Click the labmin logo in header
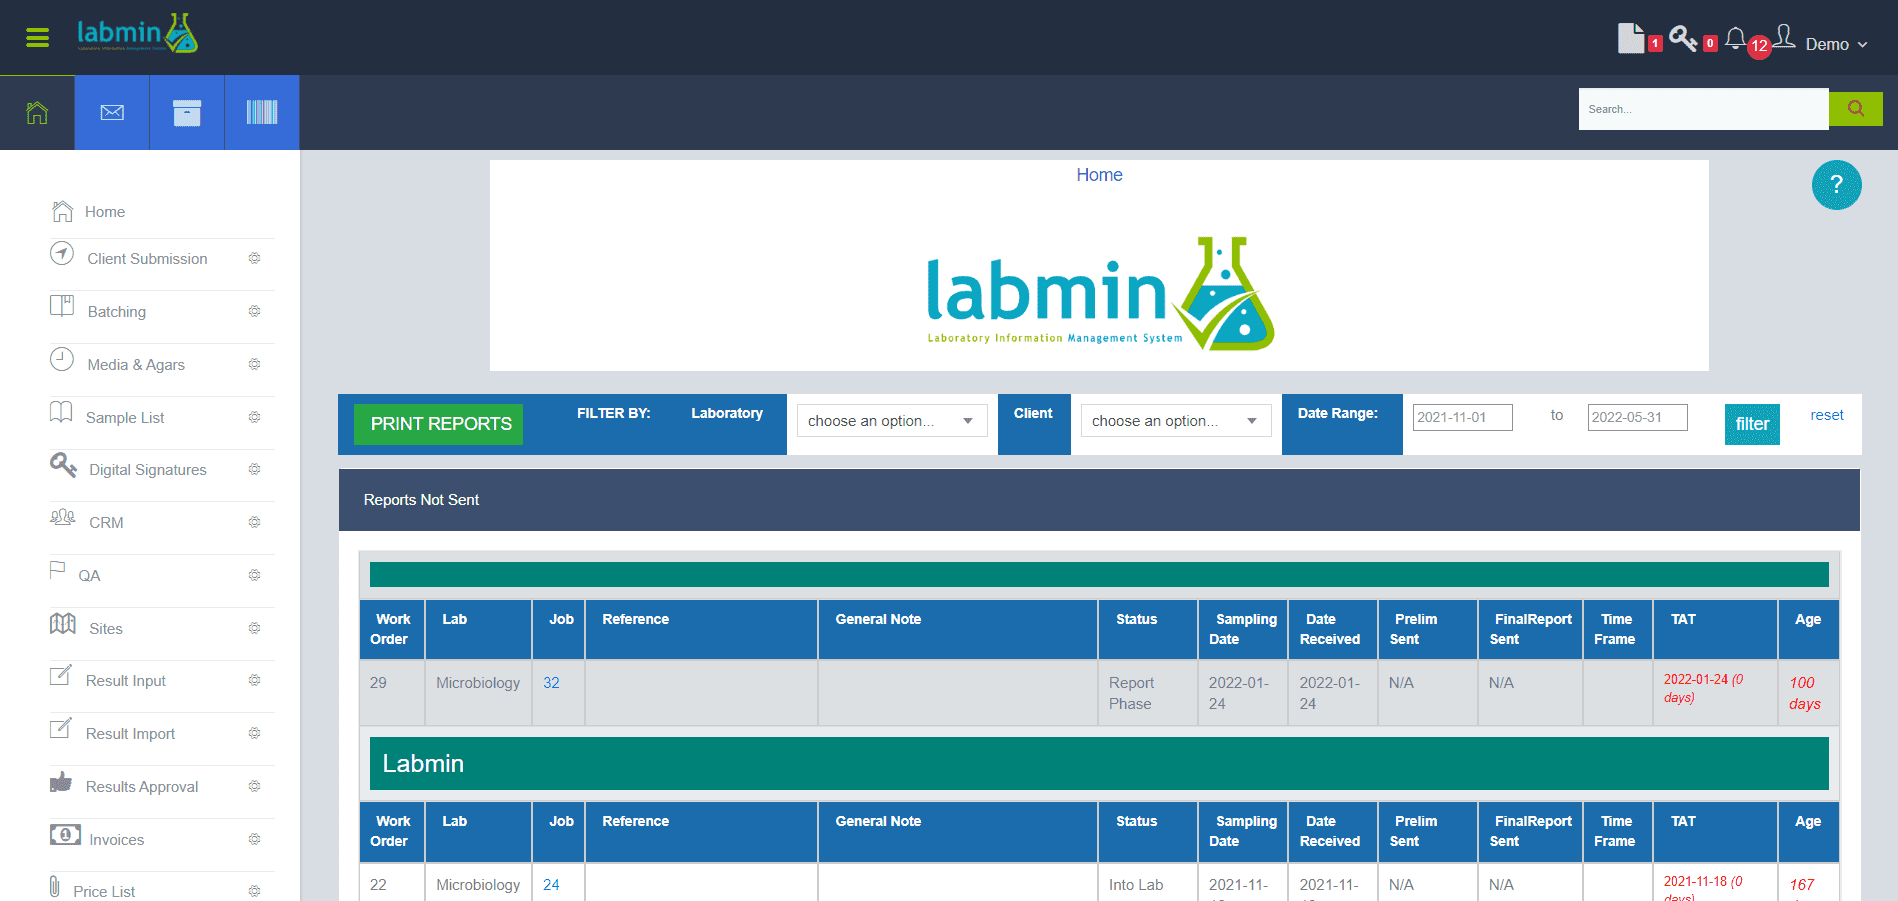Image resolution: width=1898 pixels, height=901 pixels. [138, 34]
